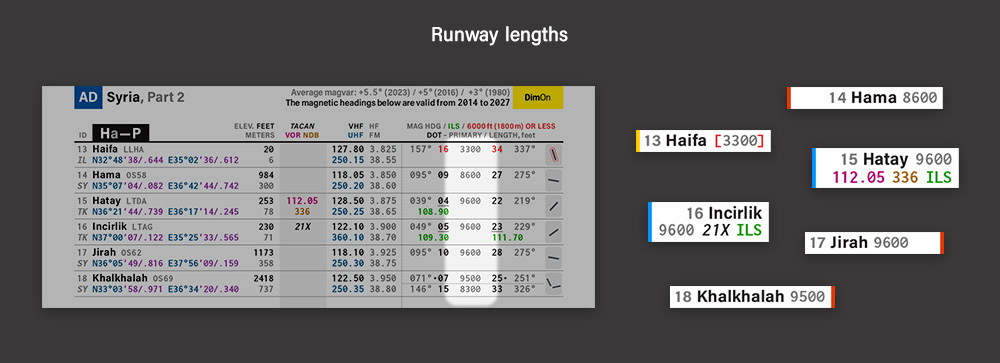Viewport: 1000px width, 363px height.
Task: Open the 14 Hama 8600 label card
Action: point(865,98)
